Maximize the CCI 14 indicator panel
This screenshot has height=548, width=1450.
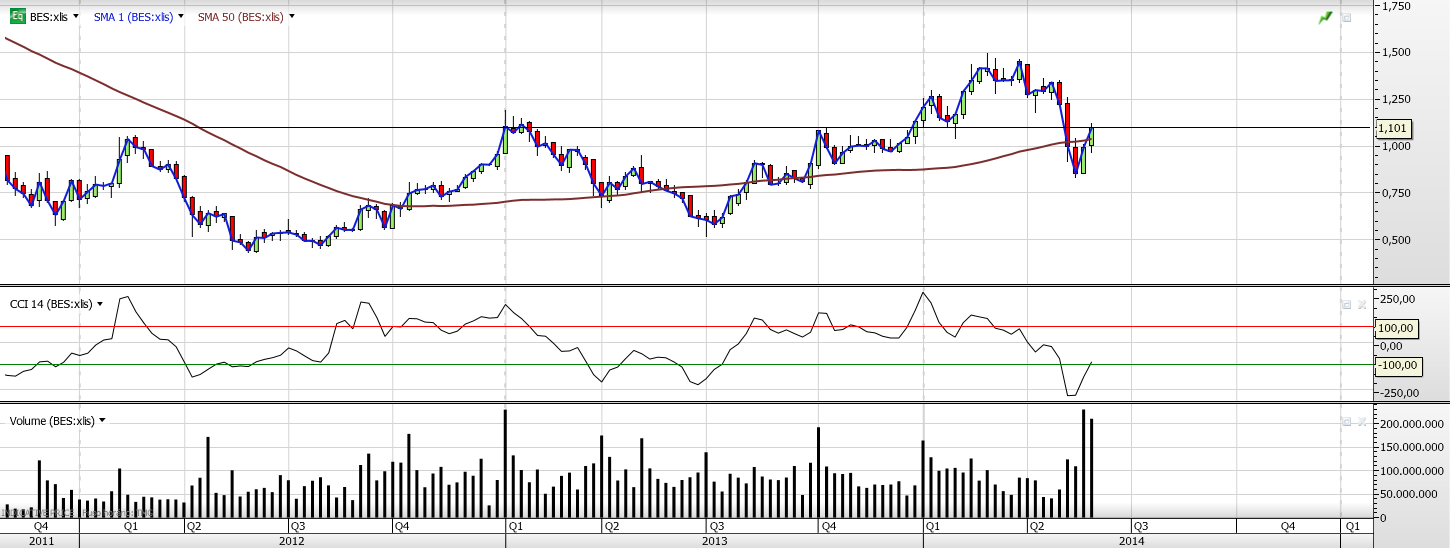tap(1346, 304)
